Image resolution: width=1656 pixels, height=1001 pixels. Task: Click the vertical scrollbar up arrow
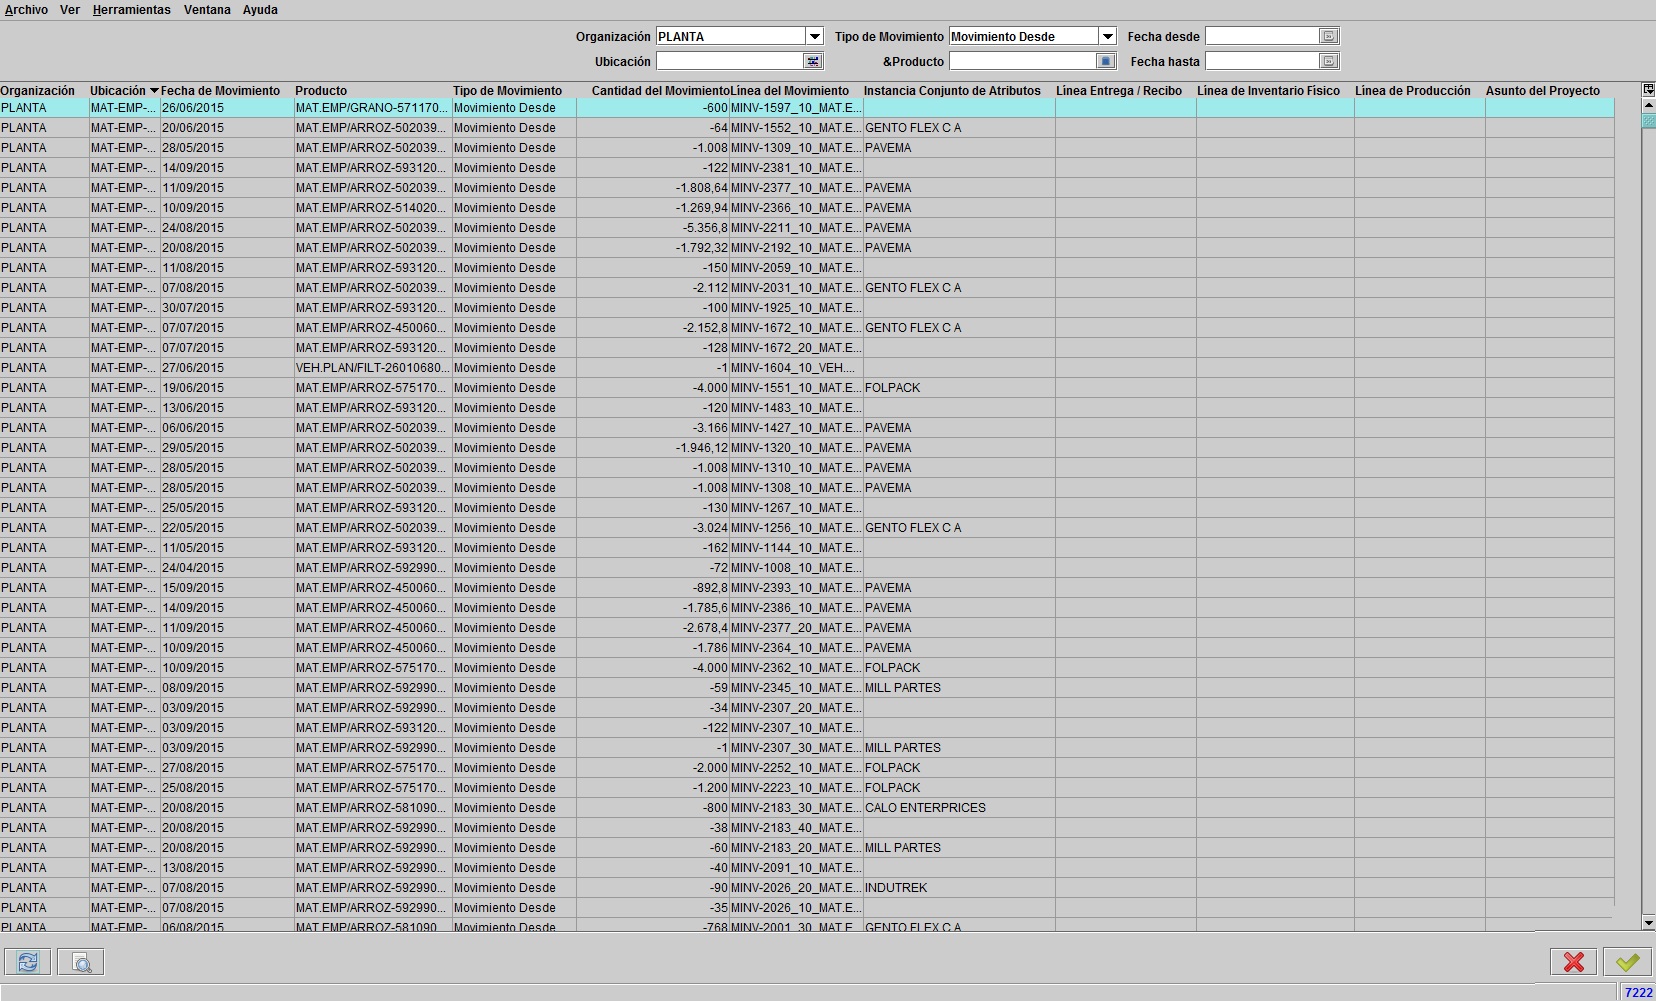pyautogui.click(x=1648, y=106)
